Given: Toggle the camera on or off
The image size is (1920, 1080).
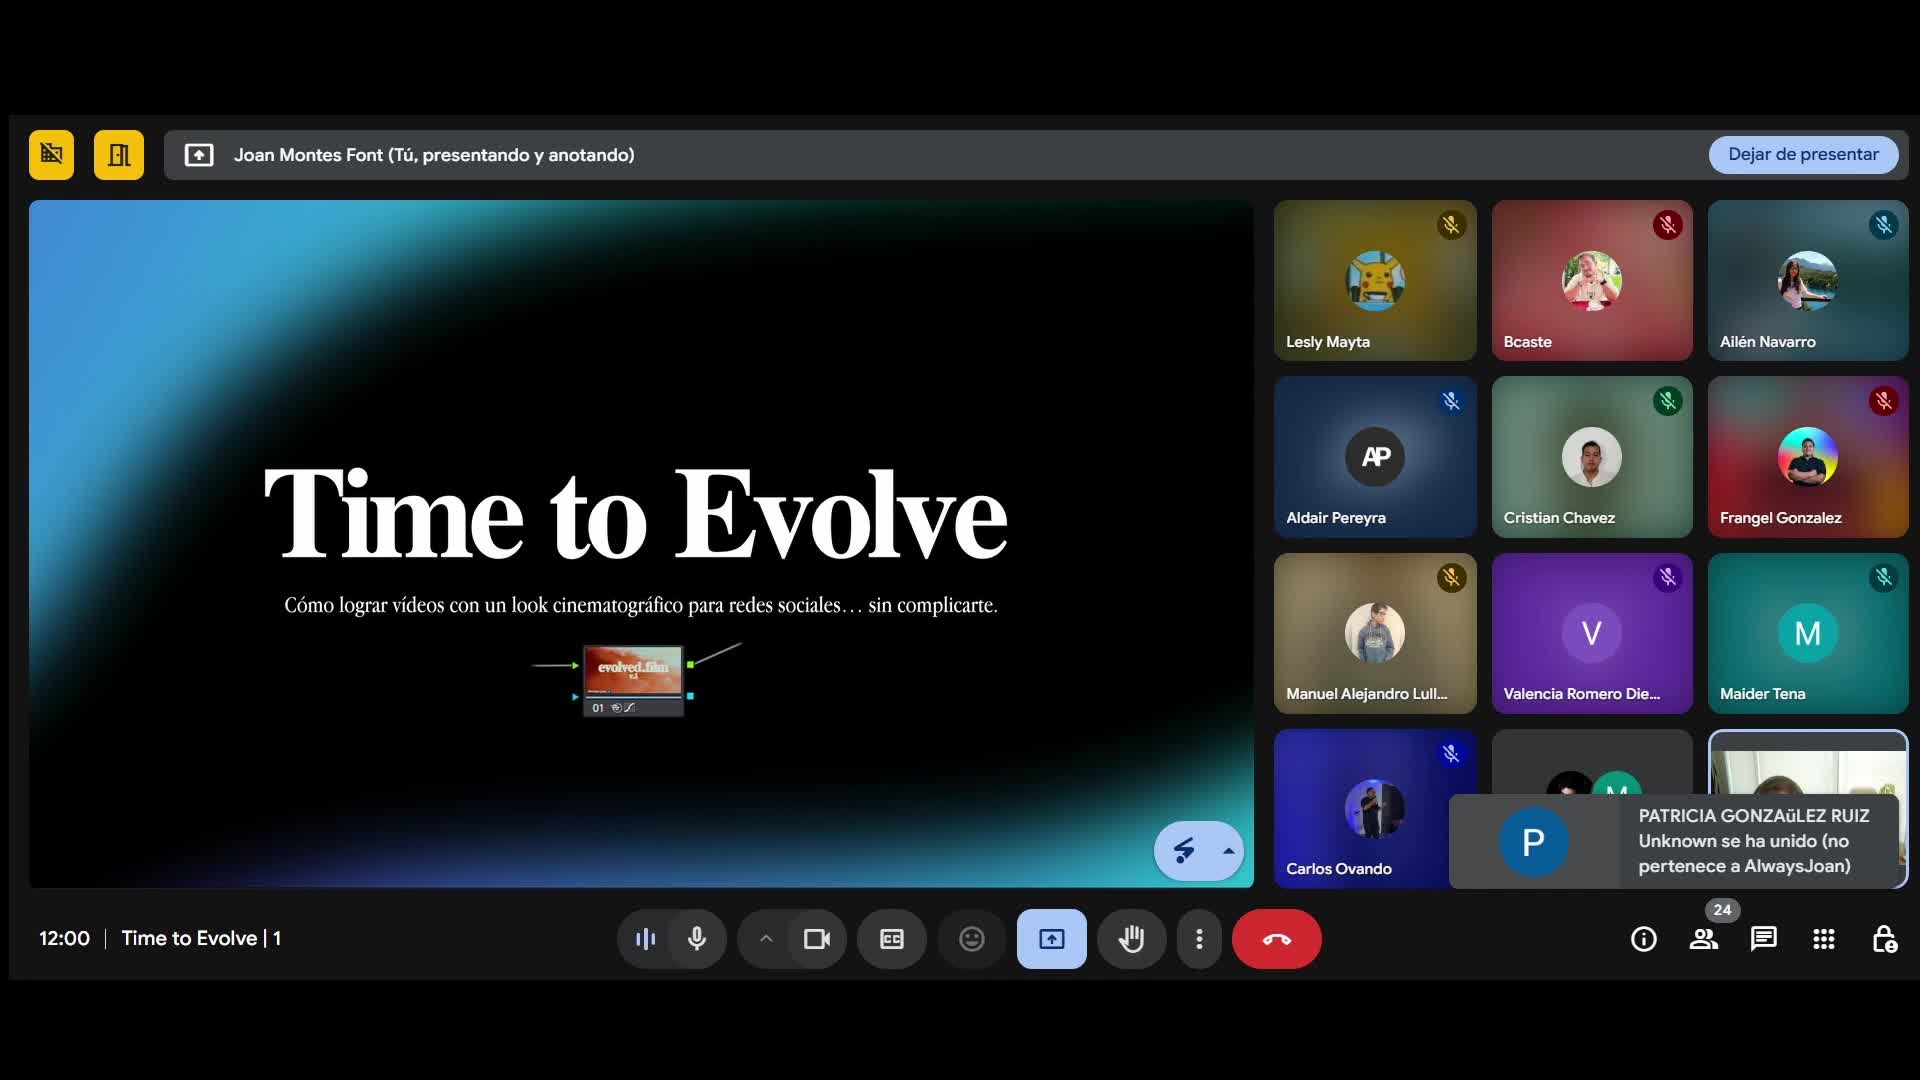Looking at the screenshot, I should pos(817,939).
